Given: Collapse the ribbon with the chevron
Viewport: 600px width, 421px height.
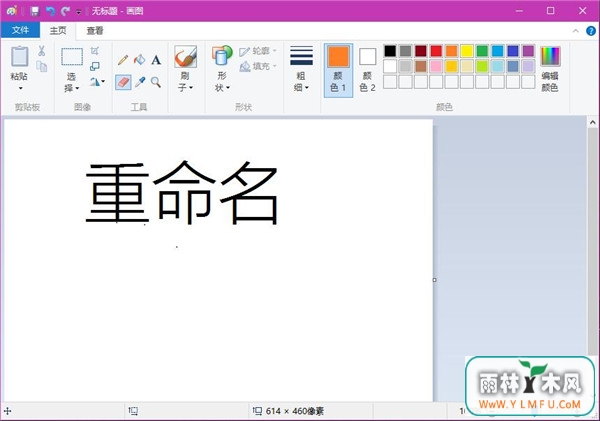Looking at the screenshot, I should [x=576, y=31].
